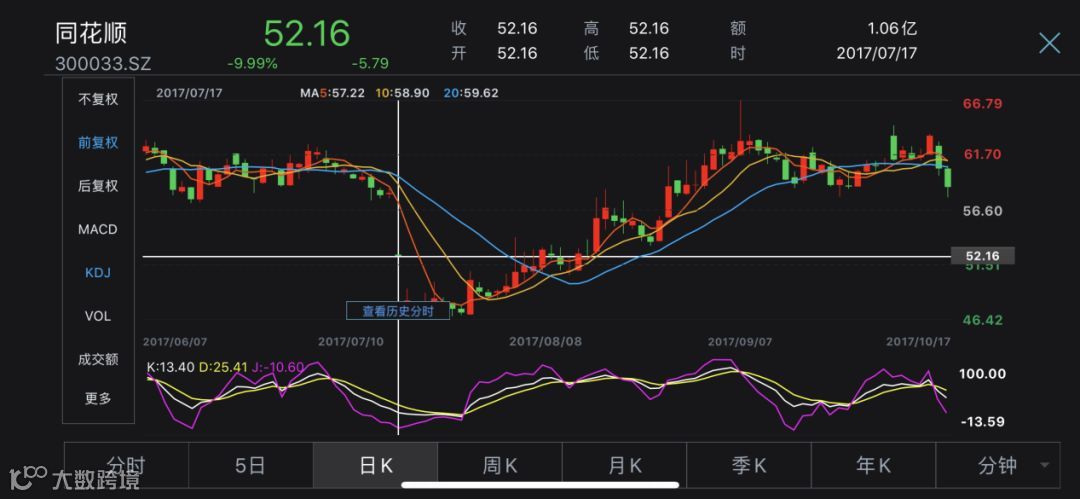Switch indicator to VOL
This screenshot has height=499, width=1080.
pyautogui.click(x=98, y=316)
